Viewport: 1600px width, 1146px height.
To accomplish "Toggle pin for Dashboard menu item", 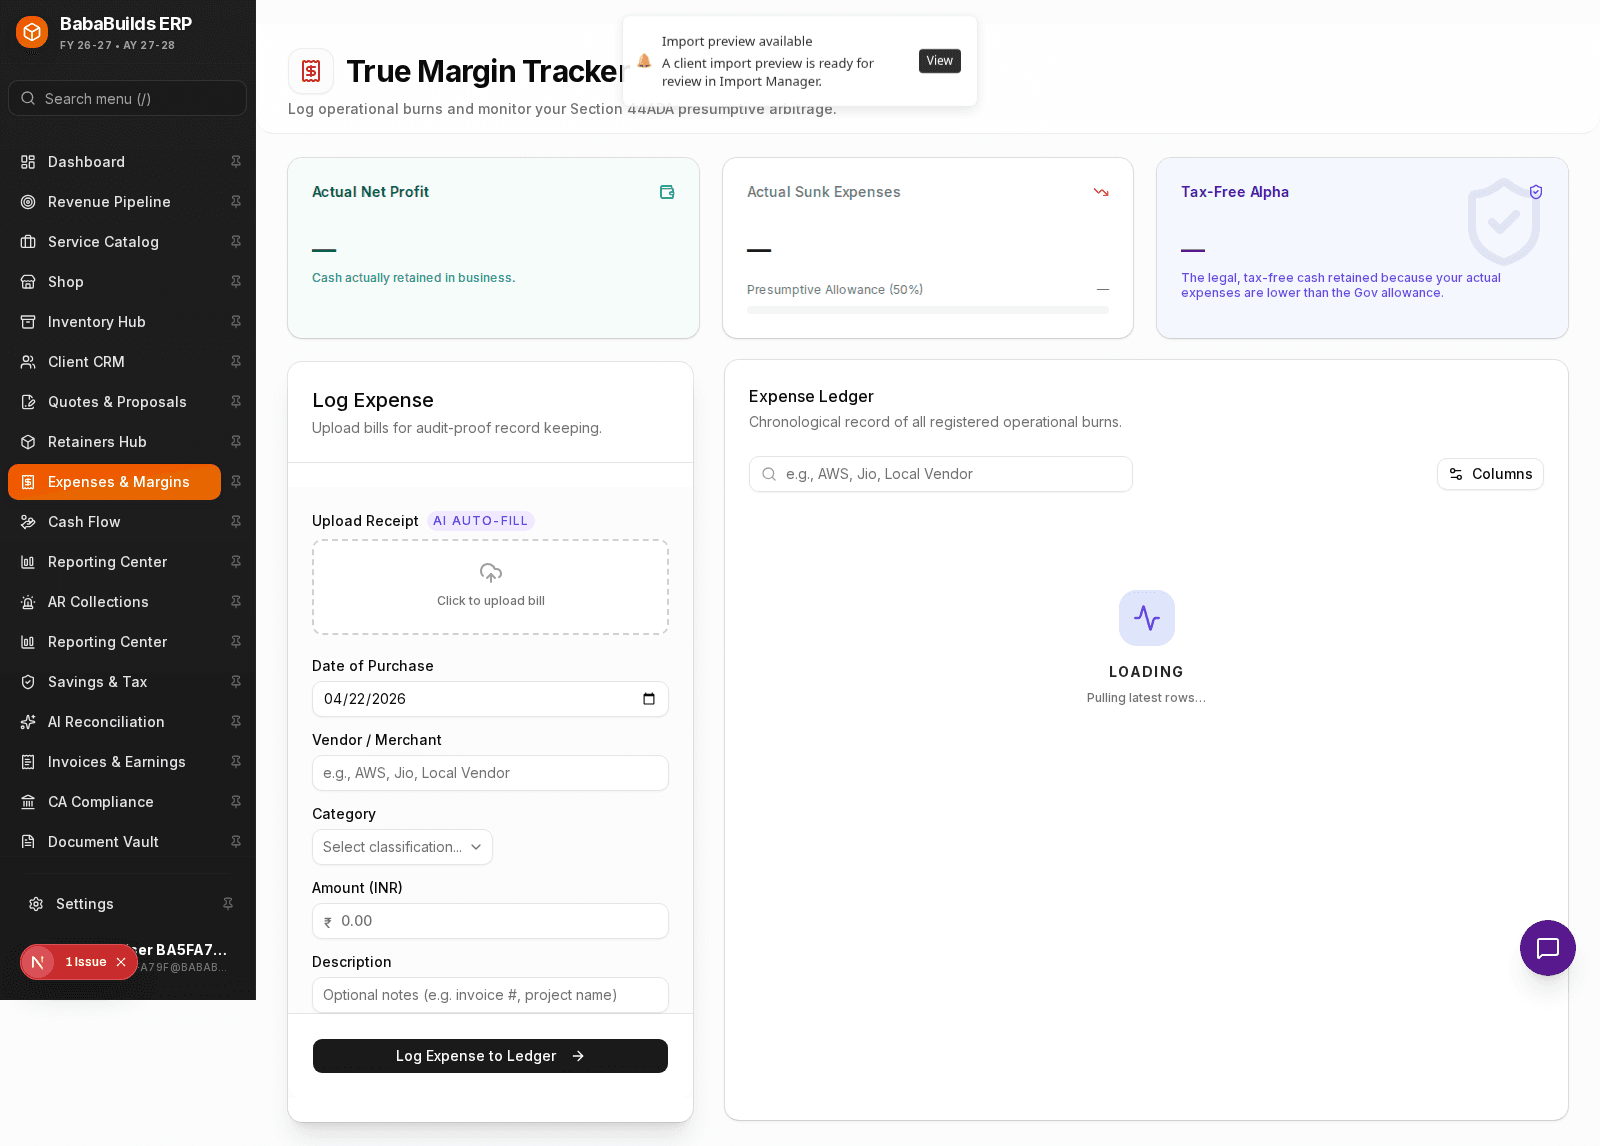I will (x=236, y=162).
